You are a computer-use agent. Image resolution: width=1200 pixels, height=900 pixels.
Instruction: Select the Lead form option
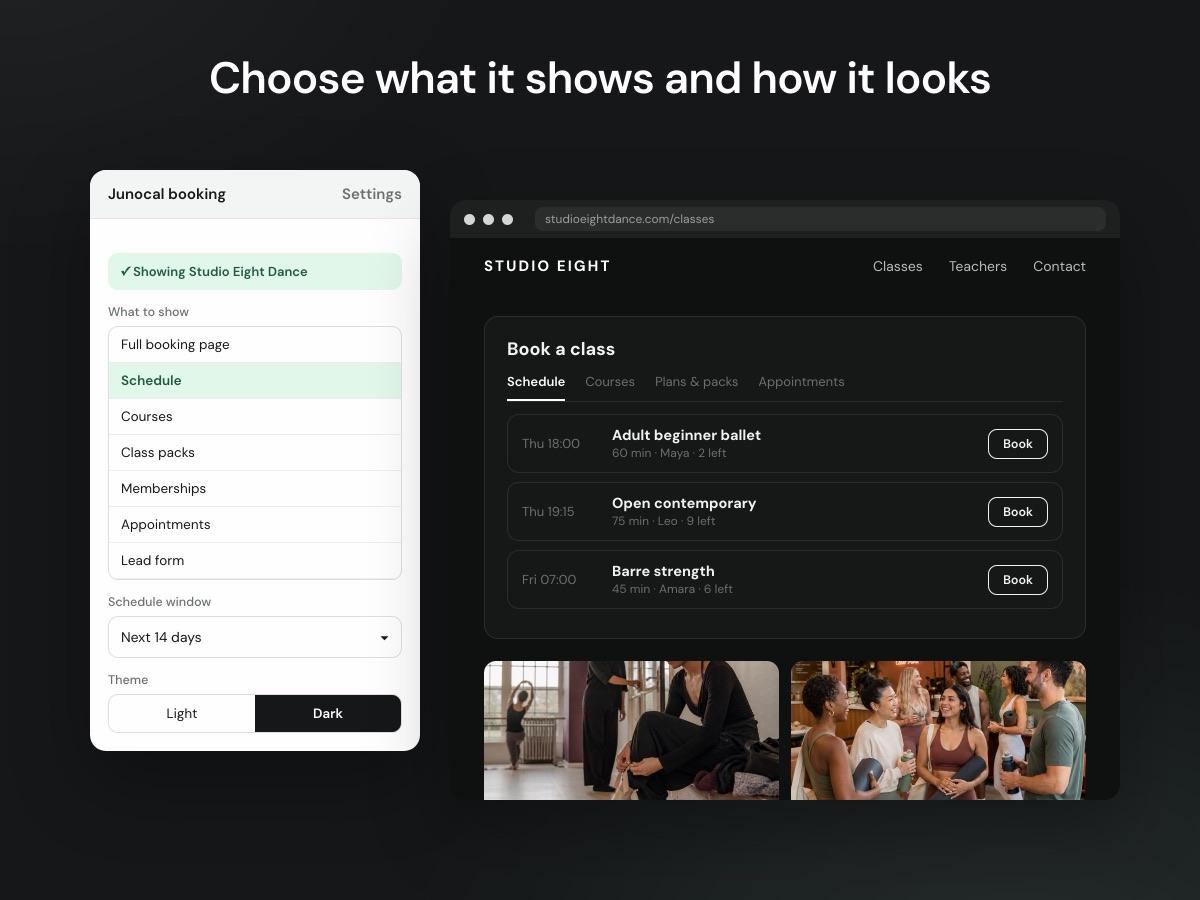[255, 561]
